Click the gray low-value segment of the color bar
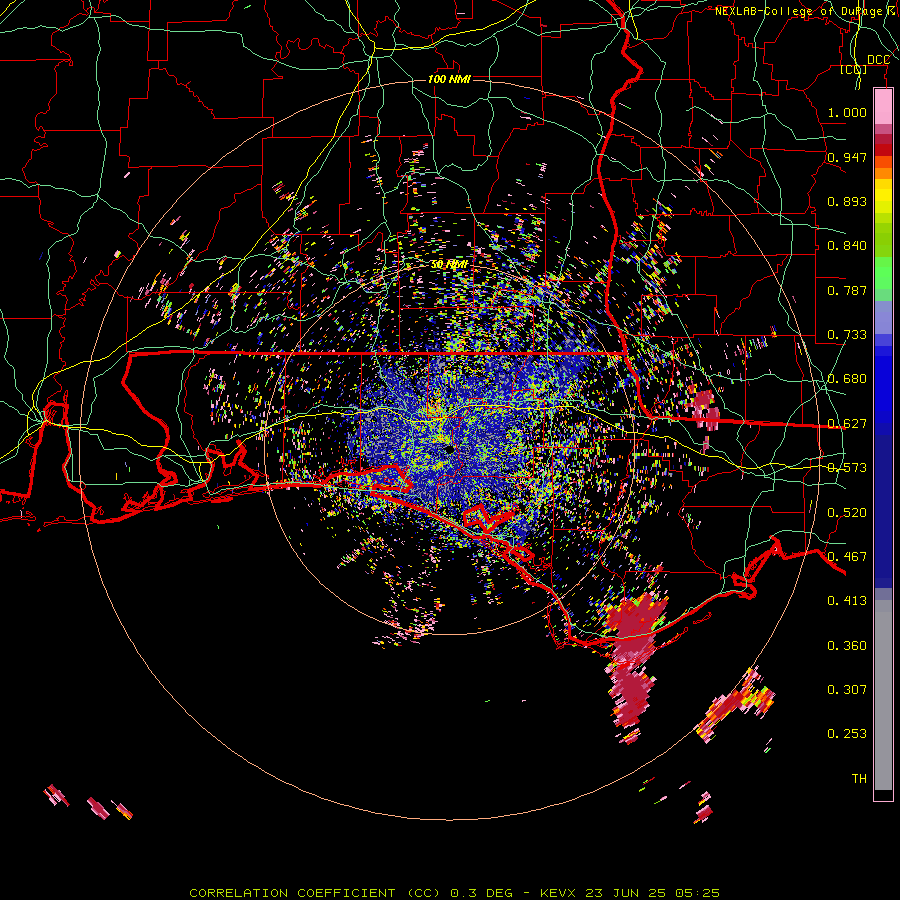Screen dimensions: 900x900 click(x=883, y=695)
